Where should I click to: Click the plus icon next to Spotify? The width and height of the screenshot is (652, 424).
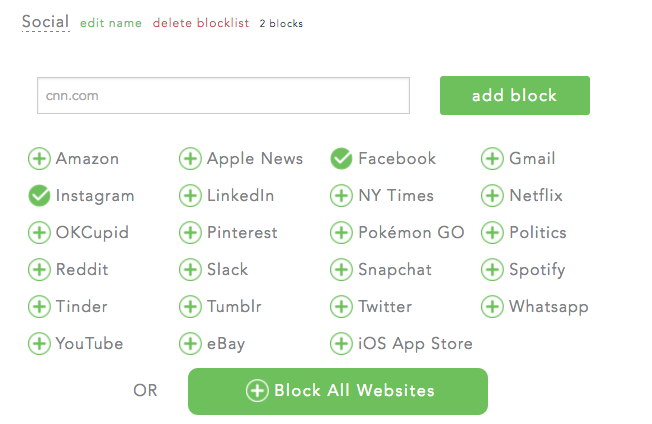click(x=492, y=270)
